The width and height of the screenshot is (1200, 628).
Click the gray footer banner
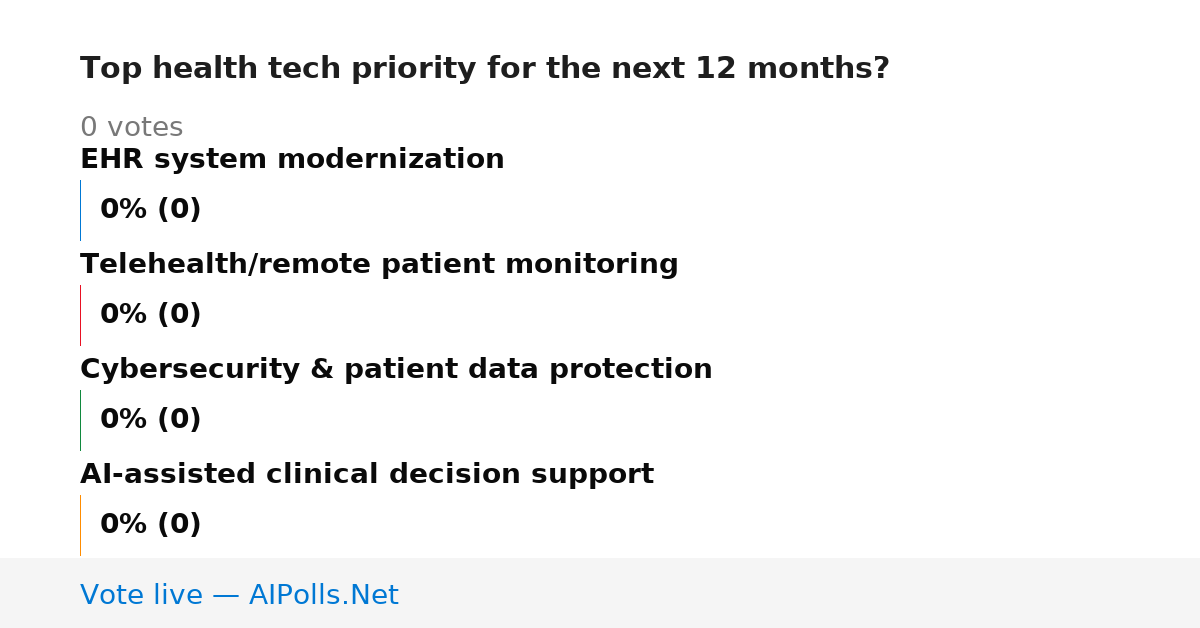pyautogui.click(x=600, y=593)
